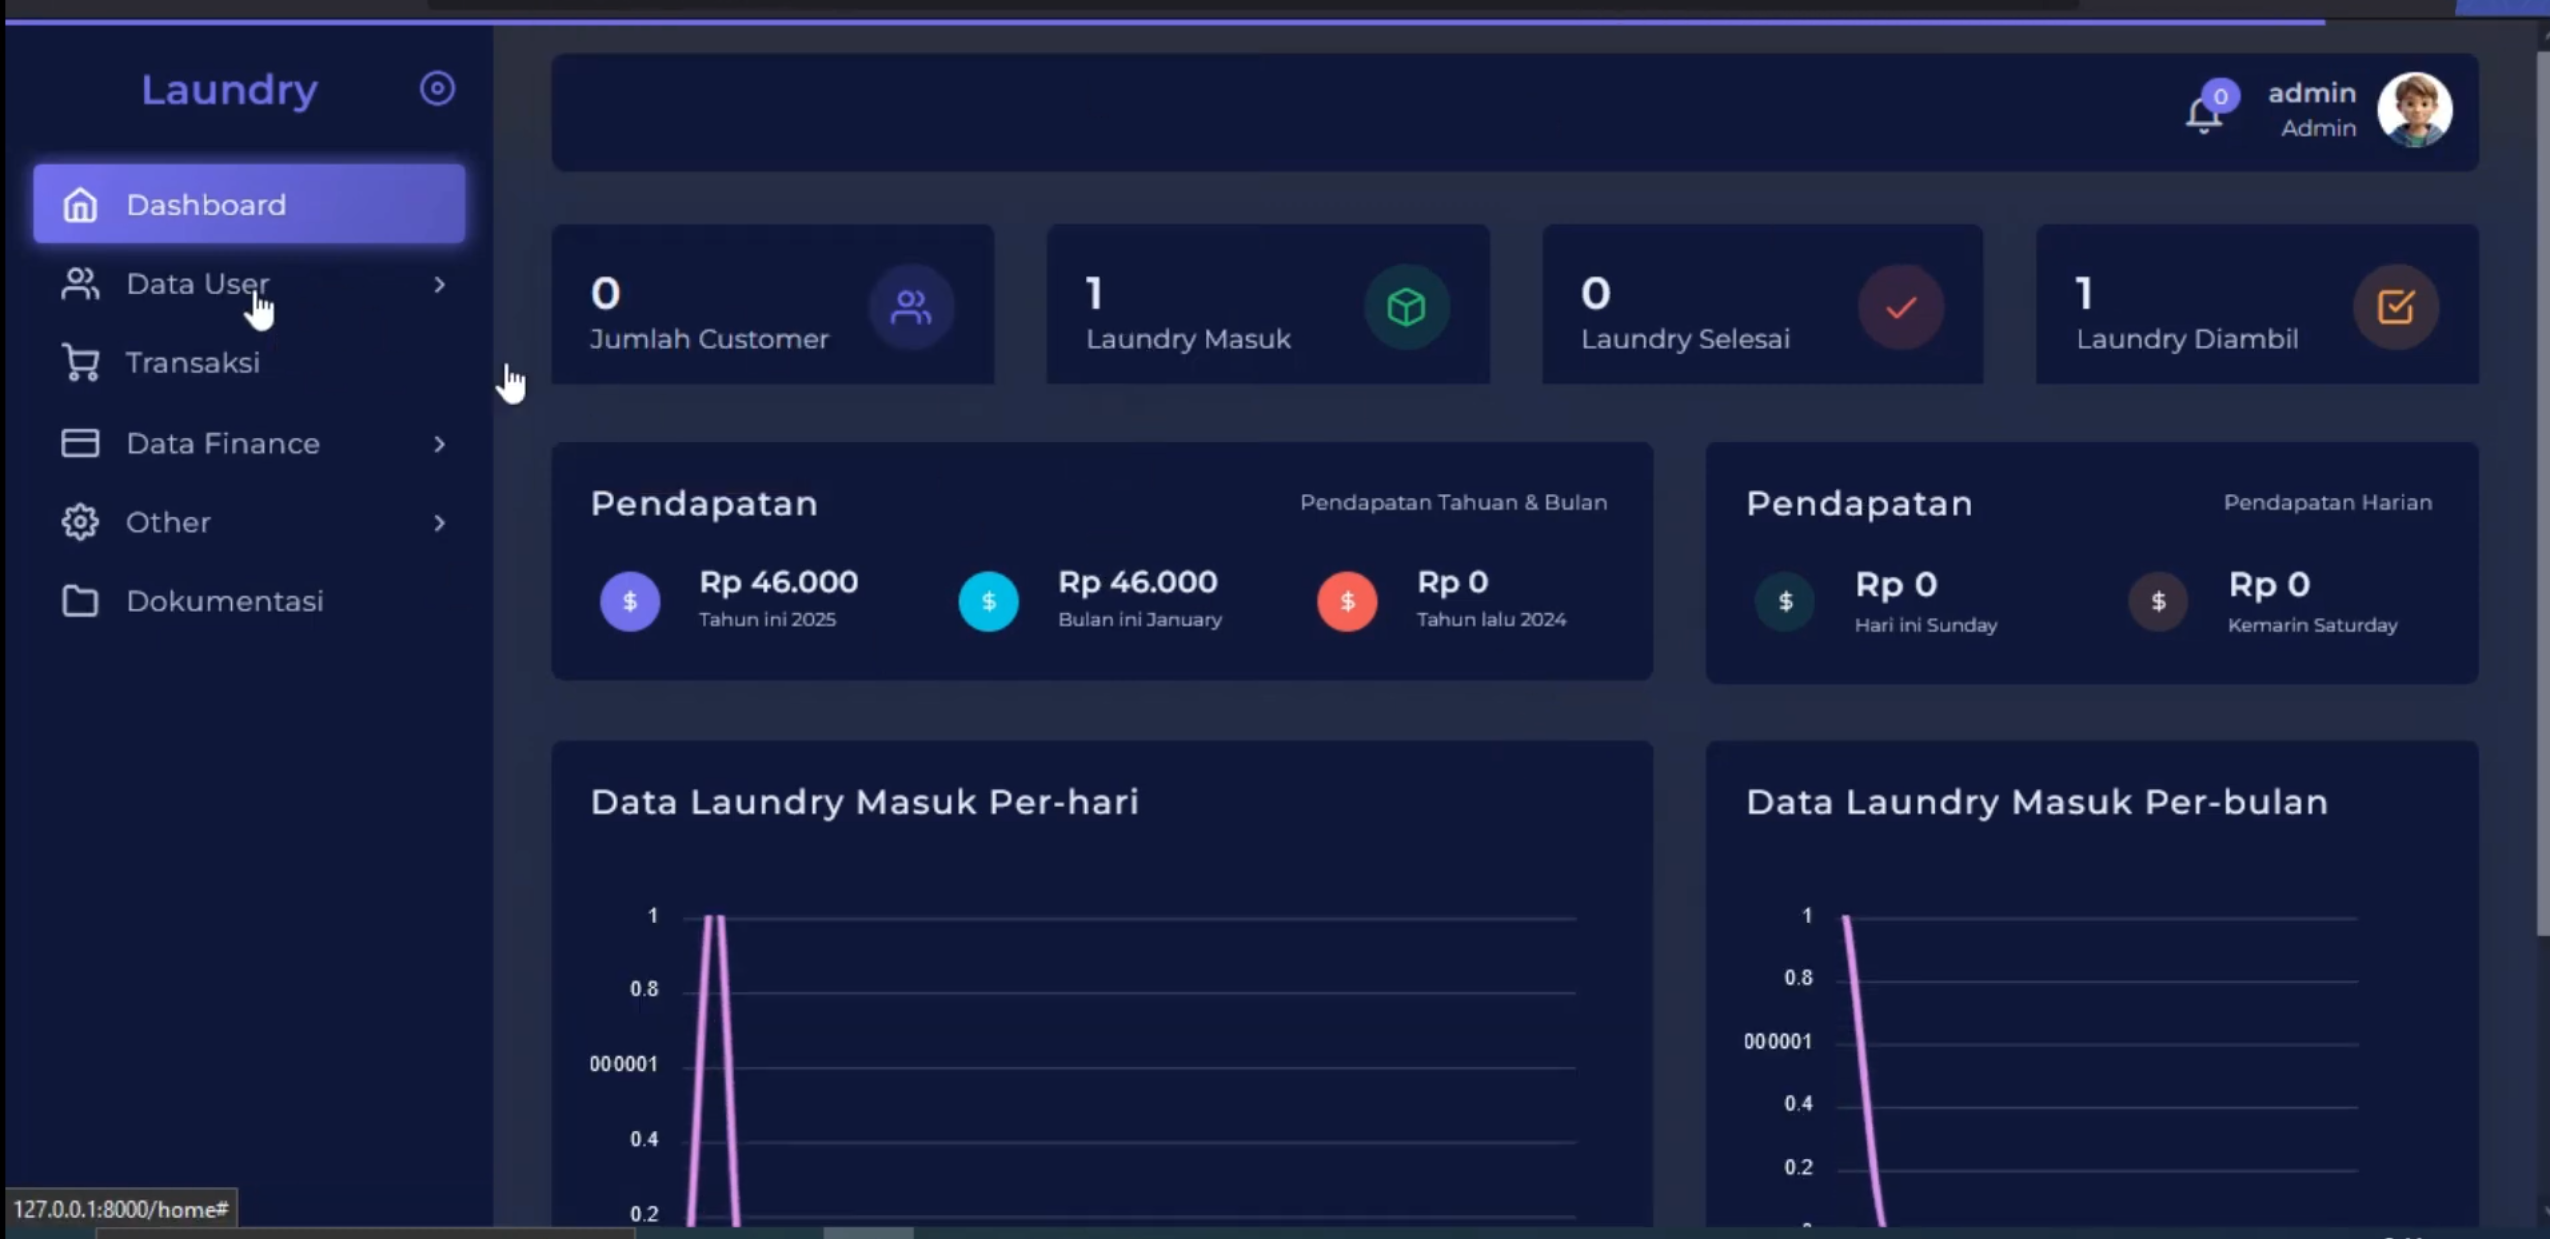
Task: Click the dollar icon for Hari ini Sunday
Action: point(1785,601)
